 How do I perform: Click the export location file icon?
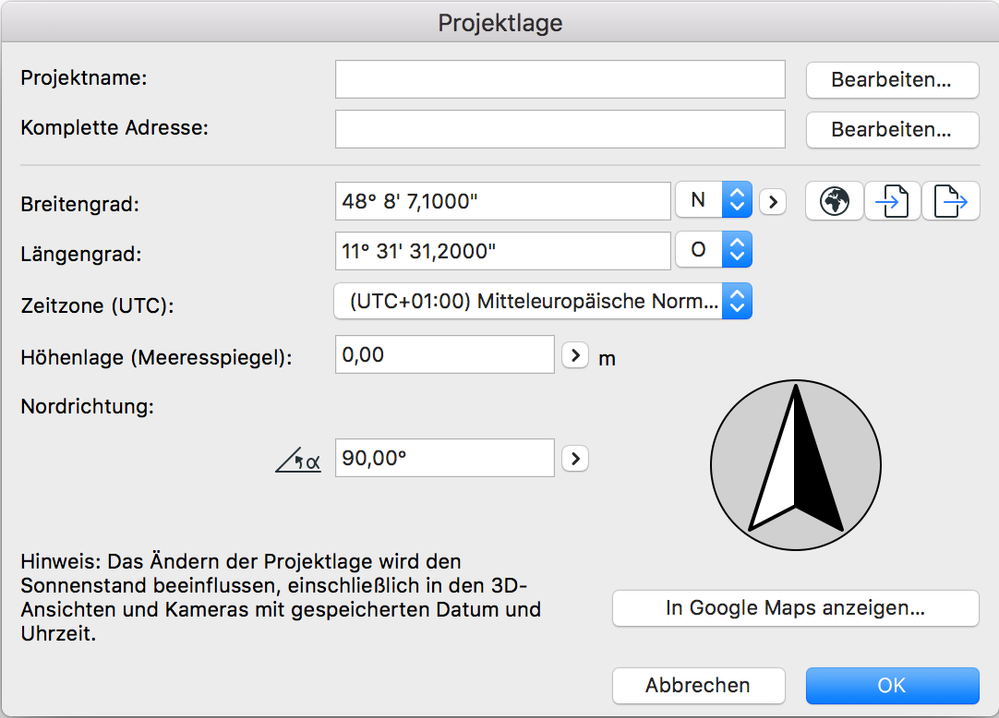click(x=951, y=201)
